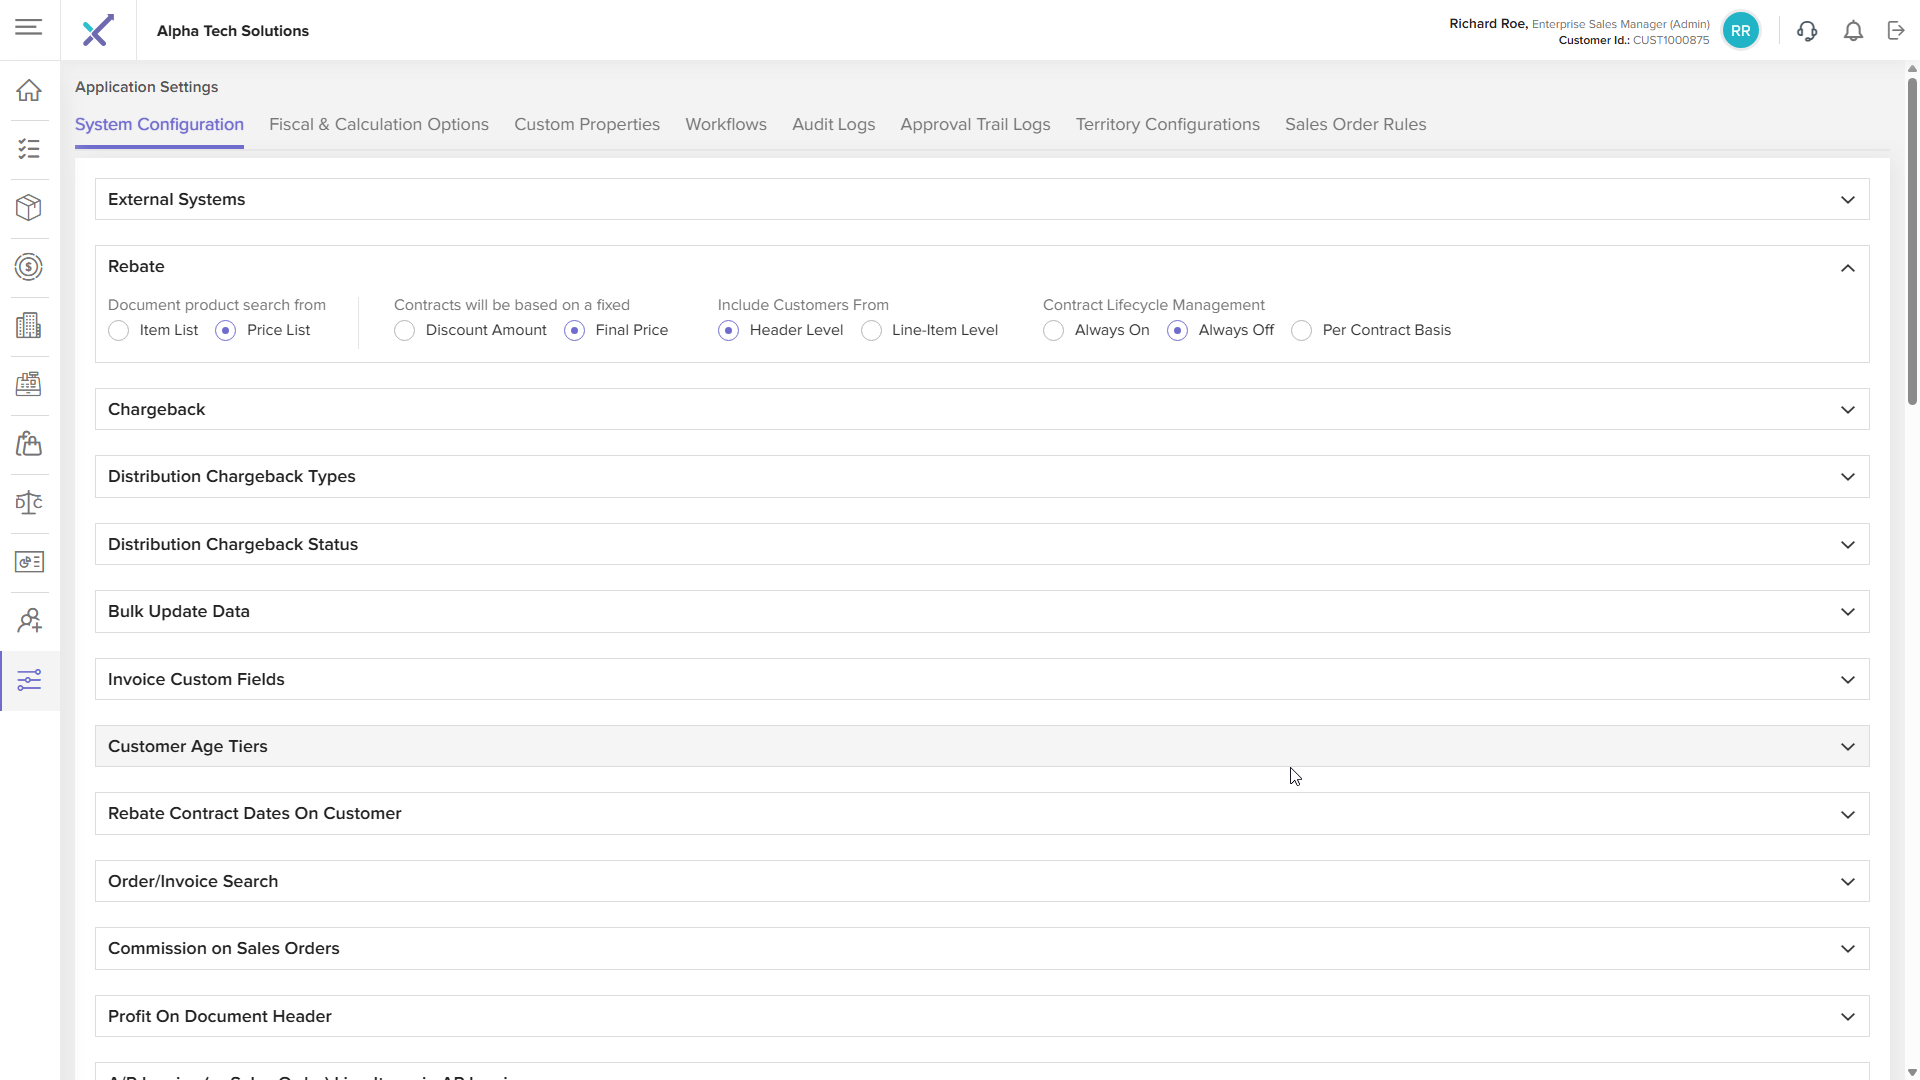Viewport: 1920px width, 1080px height.
Task: Open the Audit Logs tab
Action: [x=833, y=125]
